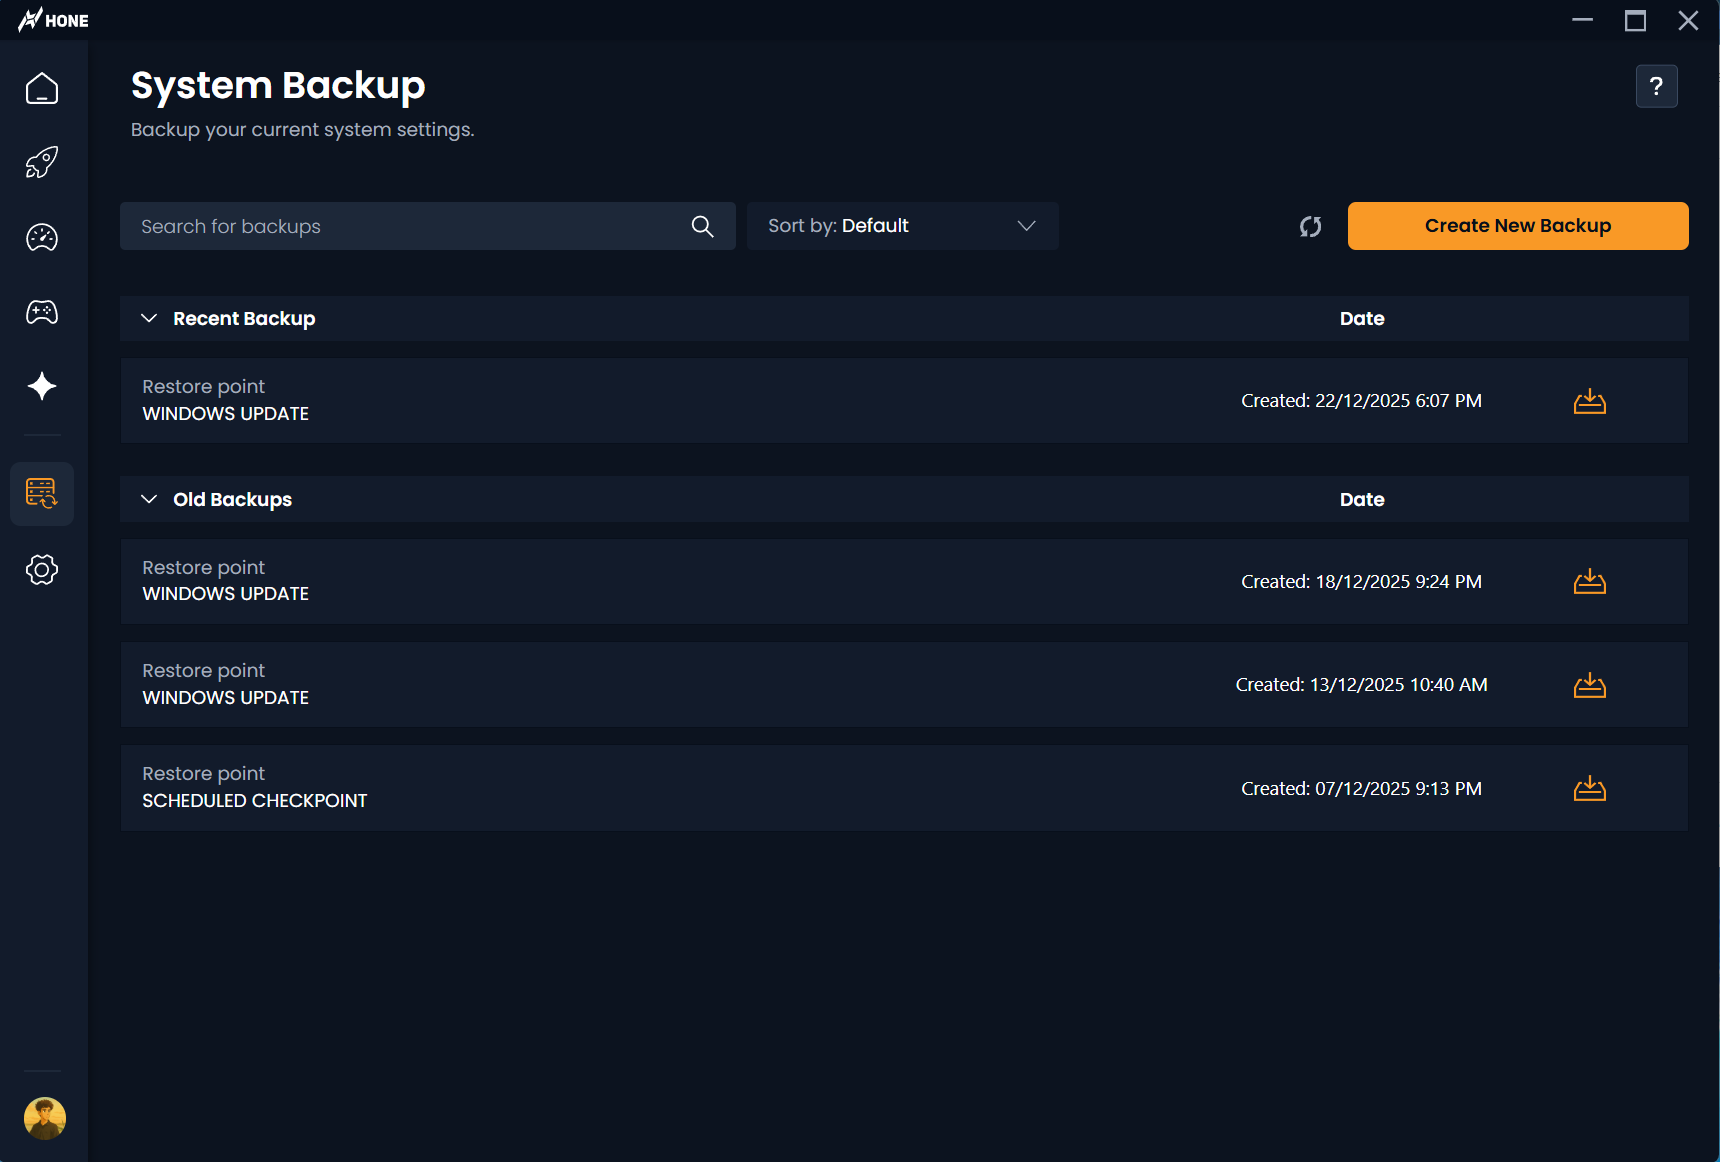Open the rocket Optimizations sidebar icon
1720x1162 pixels.
pos(42,163)
